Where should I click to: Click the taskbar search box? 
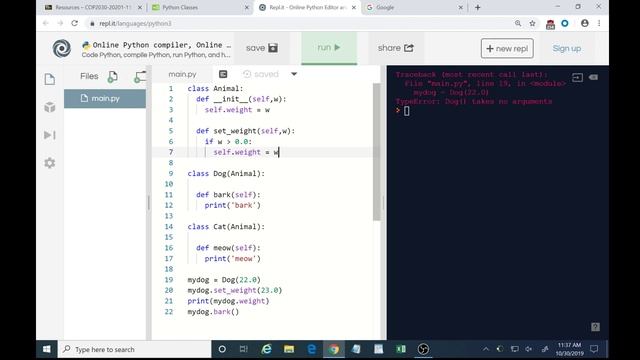135,349
